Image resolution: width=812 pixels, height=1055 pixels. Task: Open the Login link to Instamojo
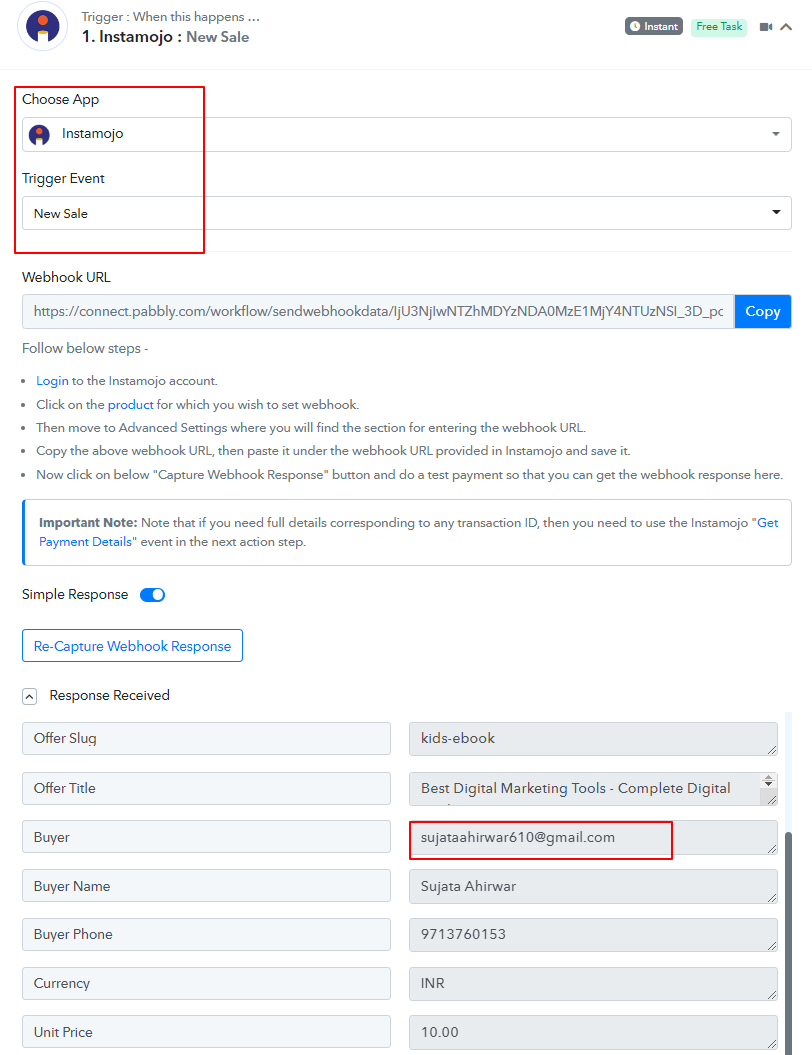coord(52,381)
